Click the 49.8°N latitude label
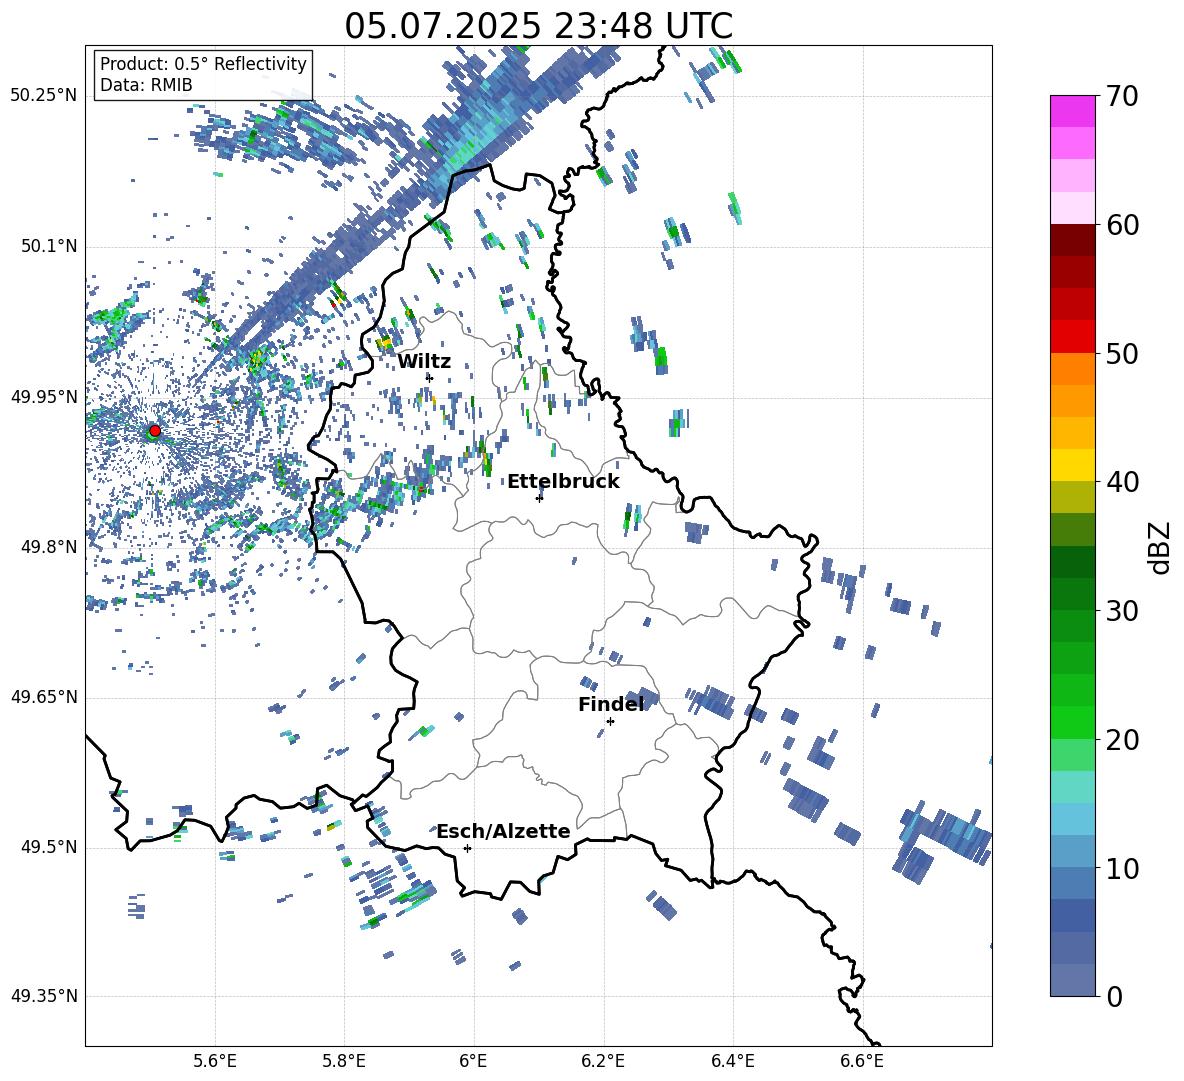Image resolution: width=1184 pixels, height=1081 pixels. pos(49,547)
